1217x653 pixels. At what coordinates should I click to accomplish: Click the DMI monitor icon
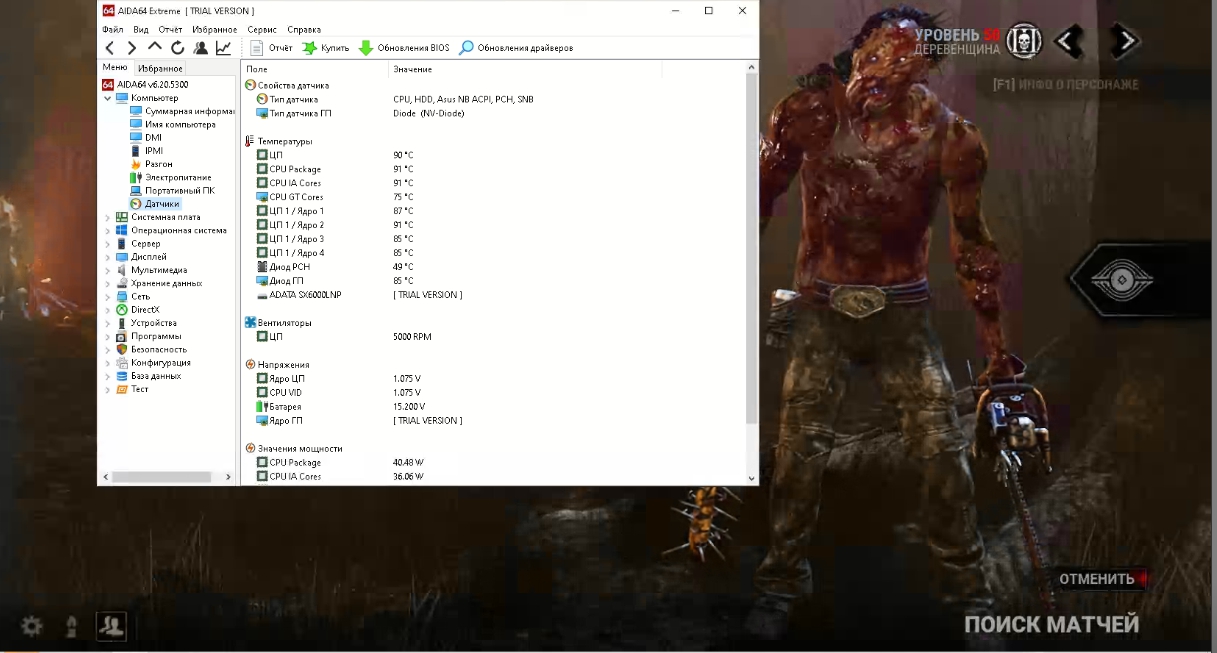[x=136, y=138]
